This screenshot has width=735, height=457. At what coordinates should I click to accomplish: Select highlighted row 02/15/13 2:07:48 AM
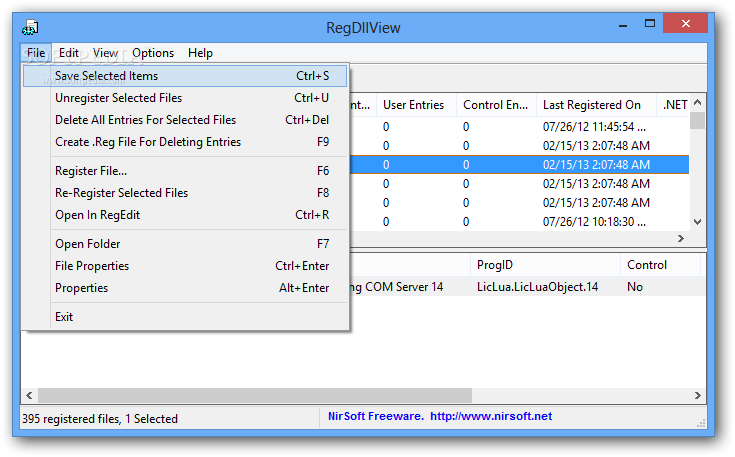point(519,165)
